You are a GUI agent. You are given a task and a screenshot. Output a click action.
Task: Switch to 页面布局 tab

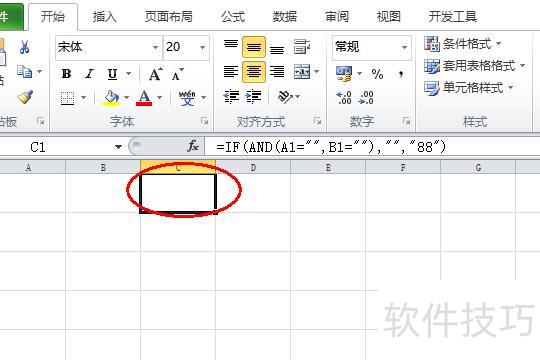tap(168, 17)
